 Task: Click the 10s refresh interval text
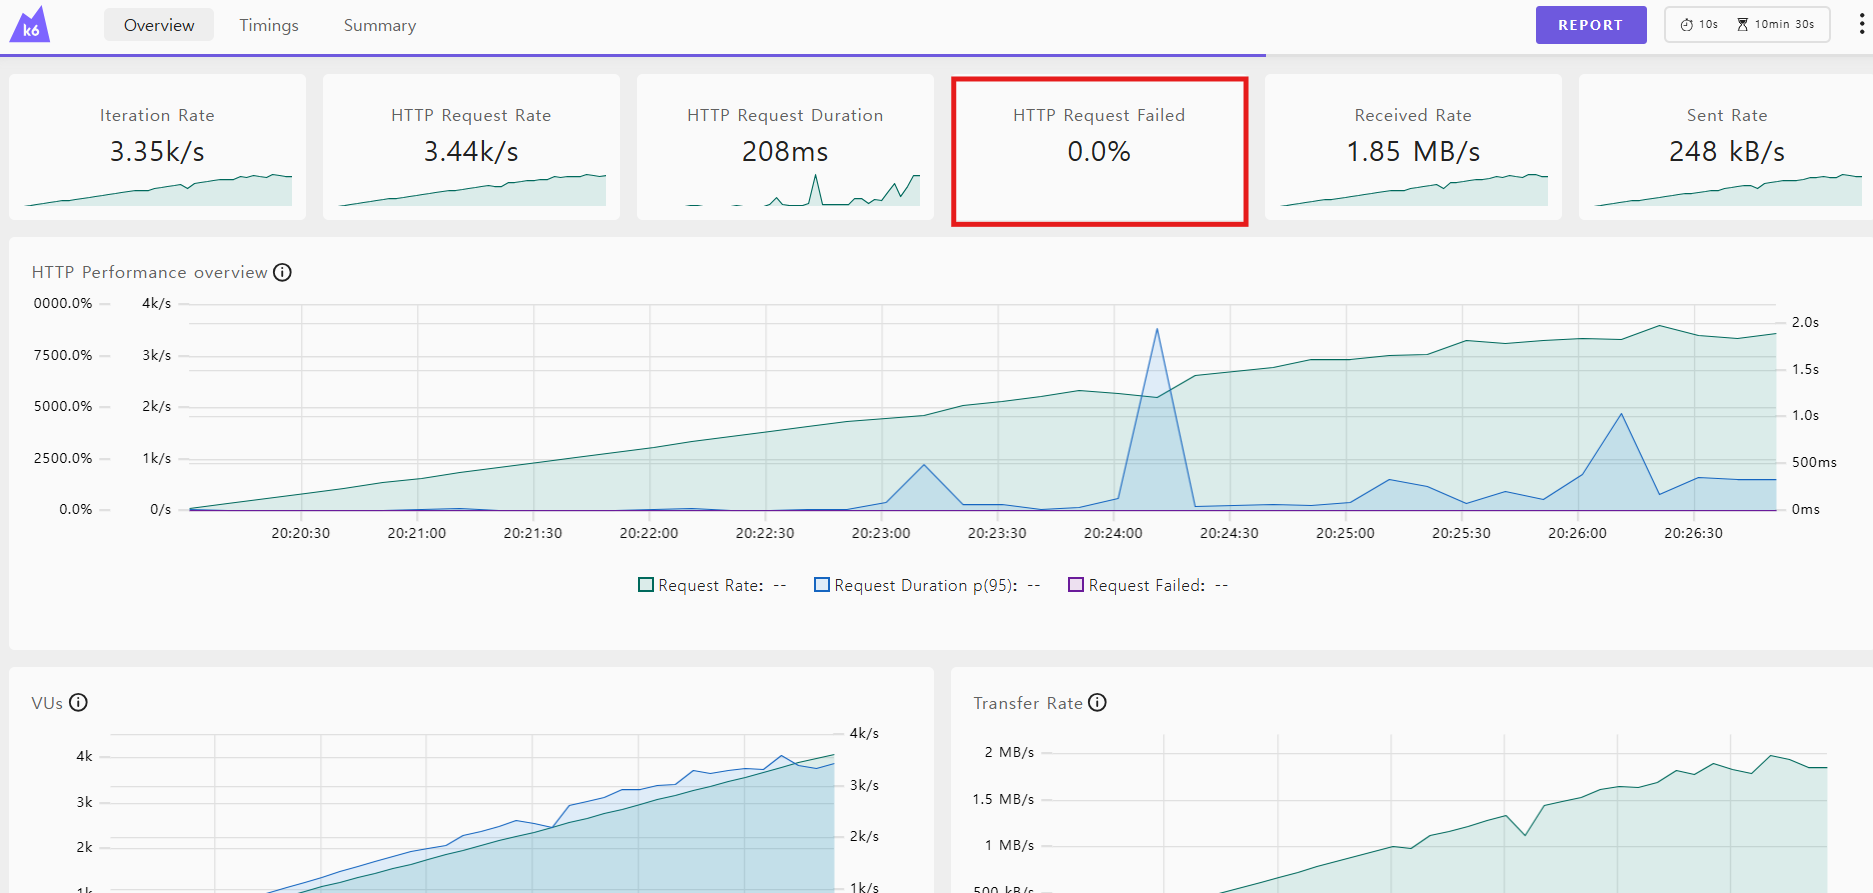click(1708, 24)
